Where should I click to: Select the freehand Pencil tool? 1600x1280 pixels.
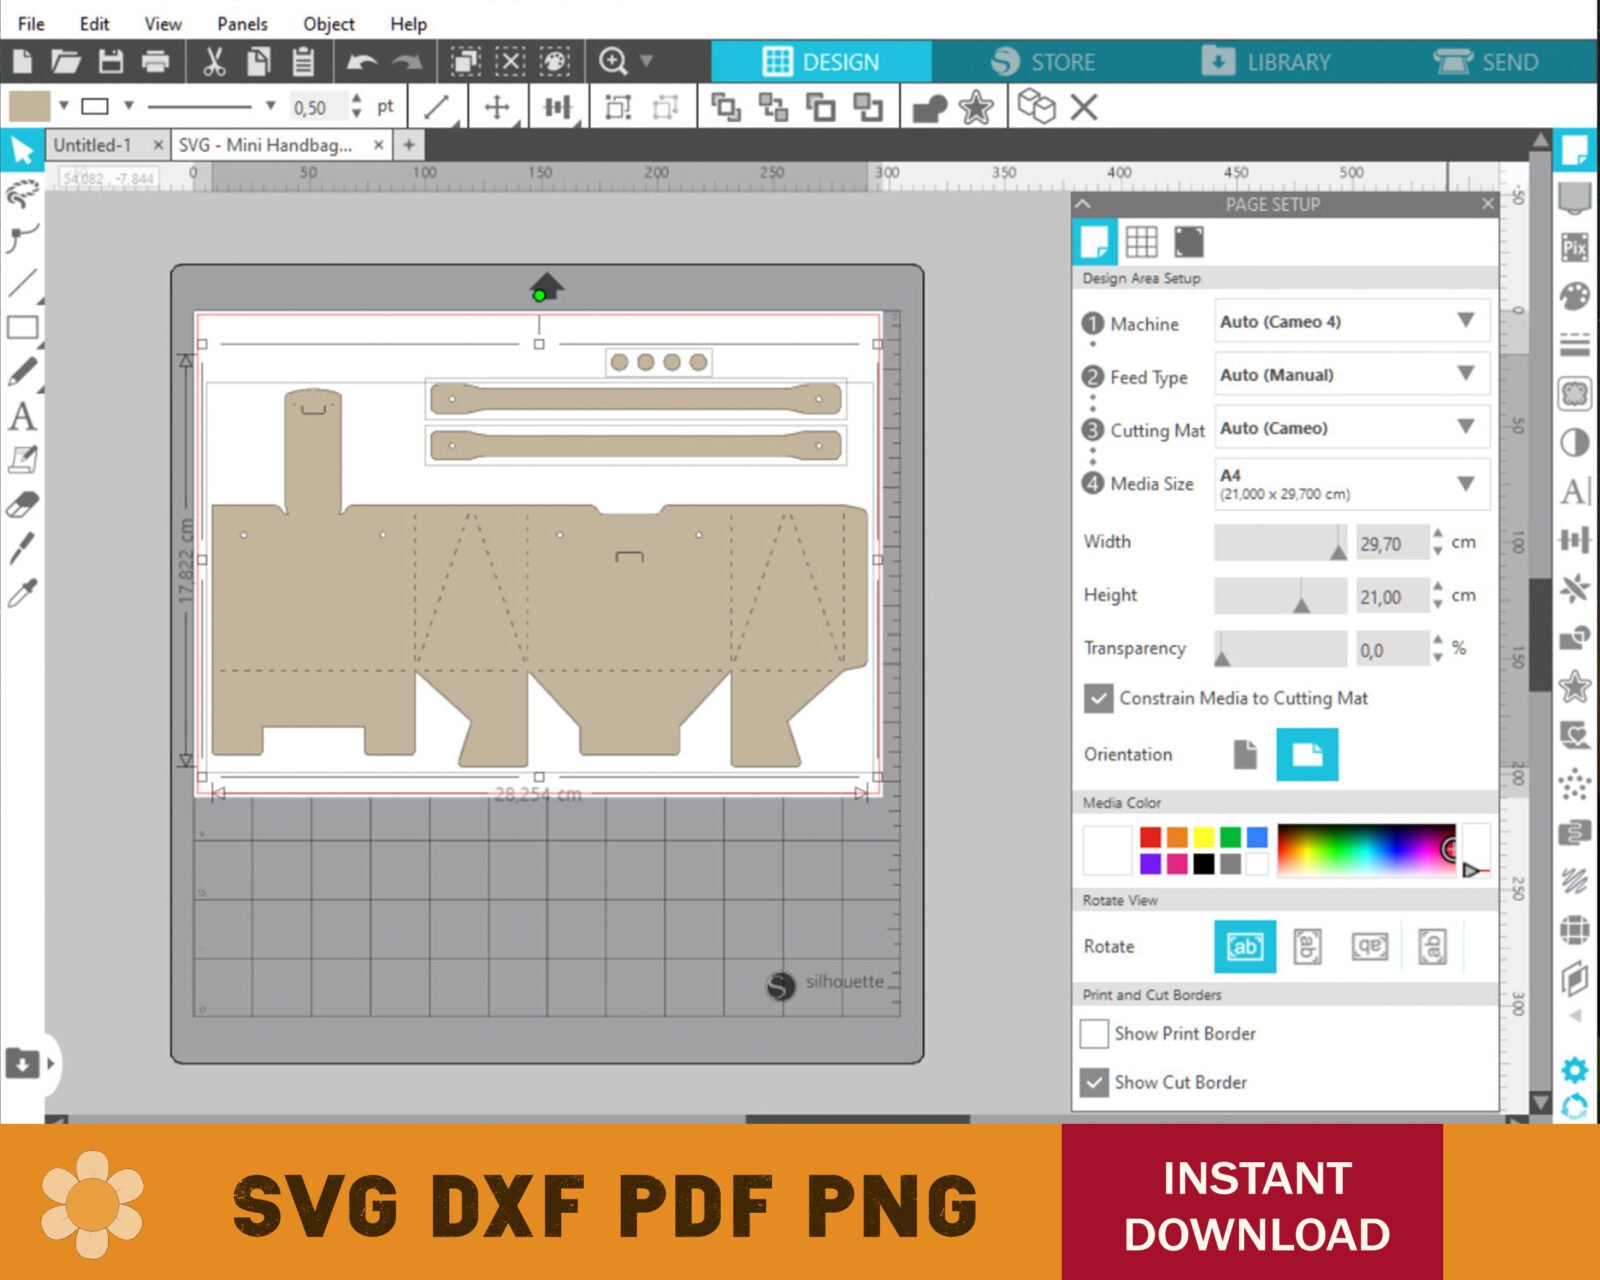[22, 371]
